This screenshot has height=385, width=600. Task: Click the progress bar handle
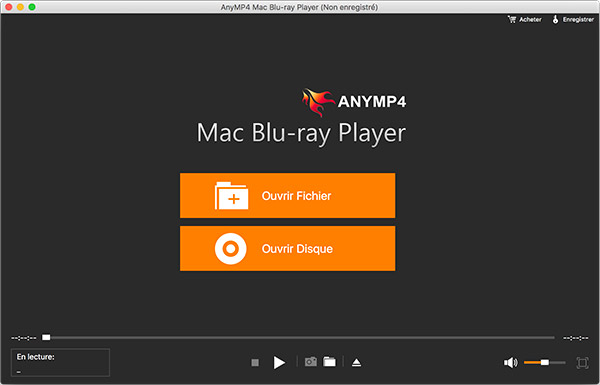click(46, 337)
